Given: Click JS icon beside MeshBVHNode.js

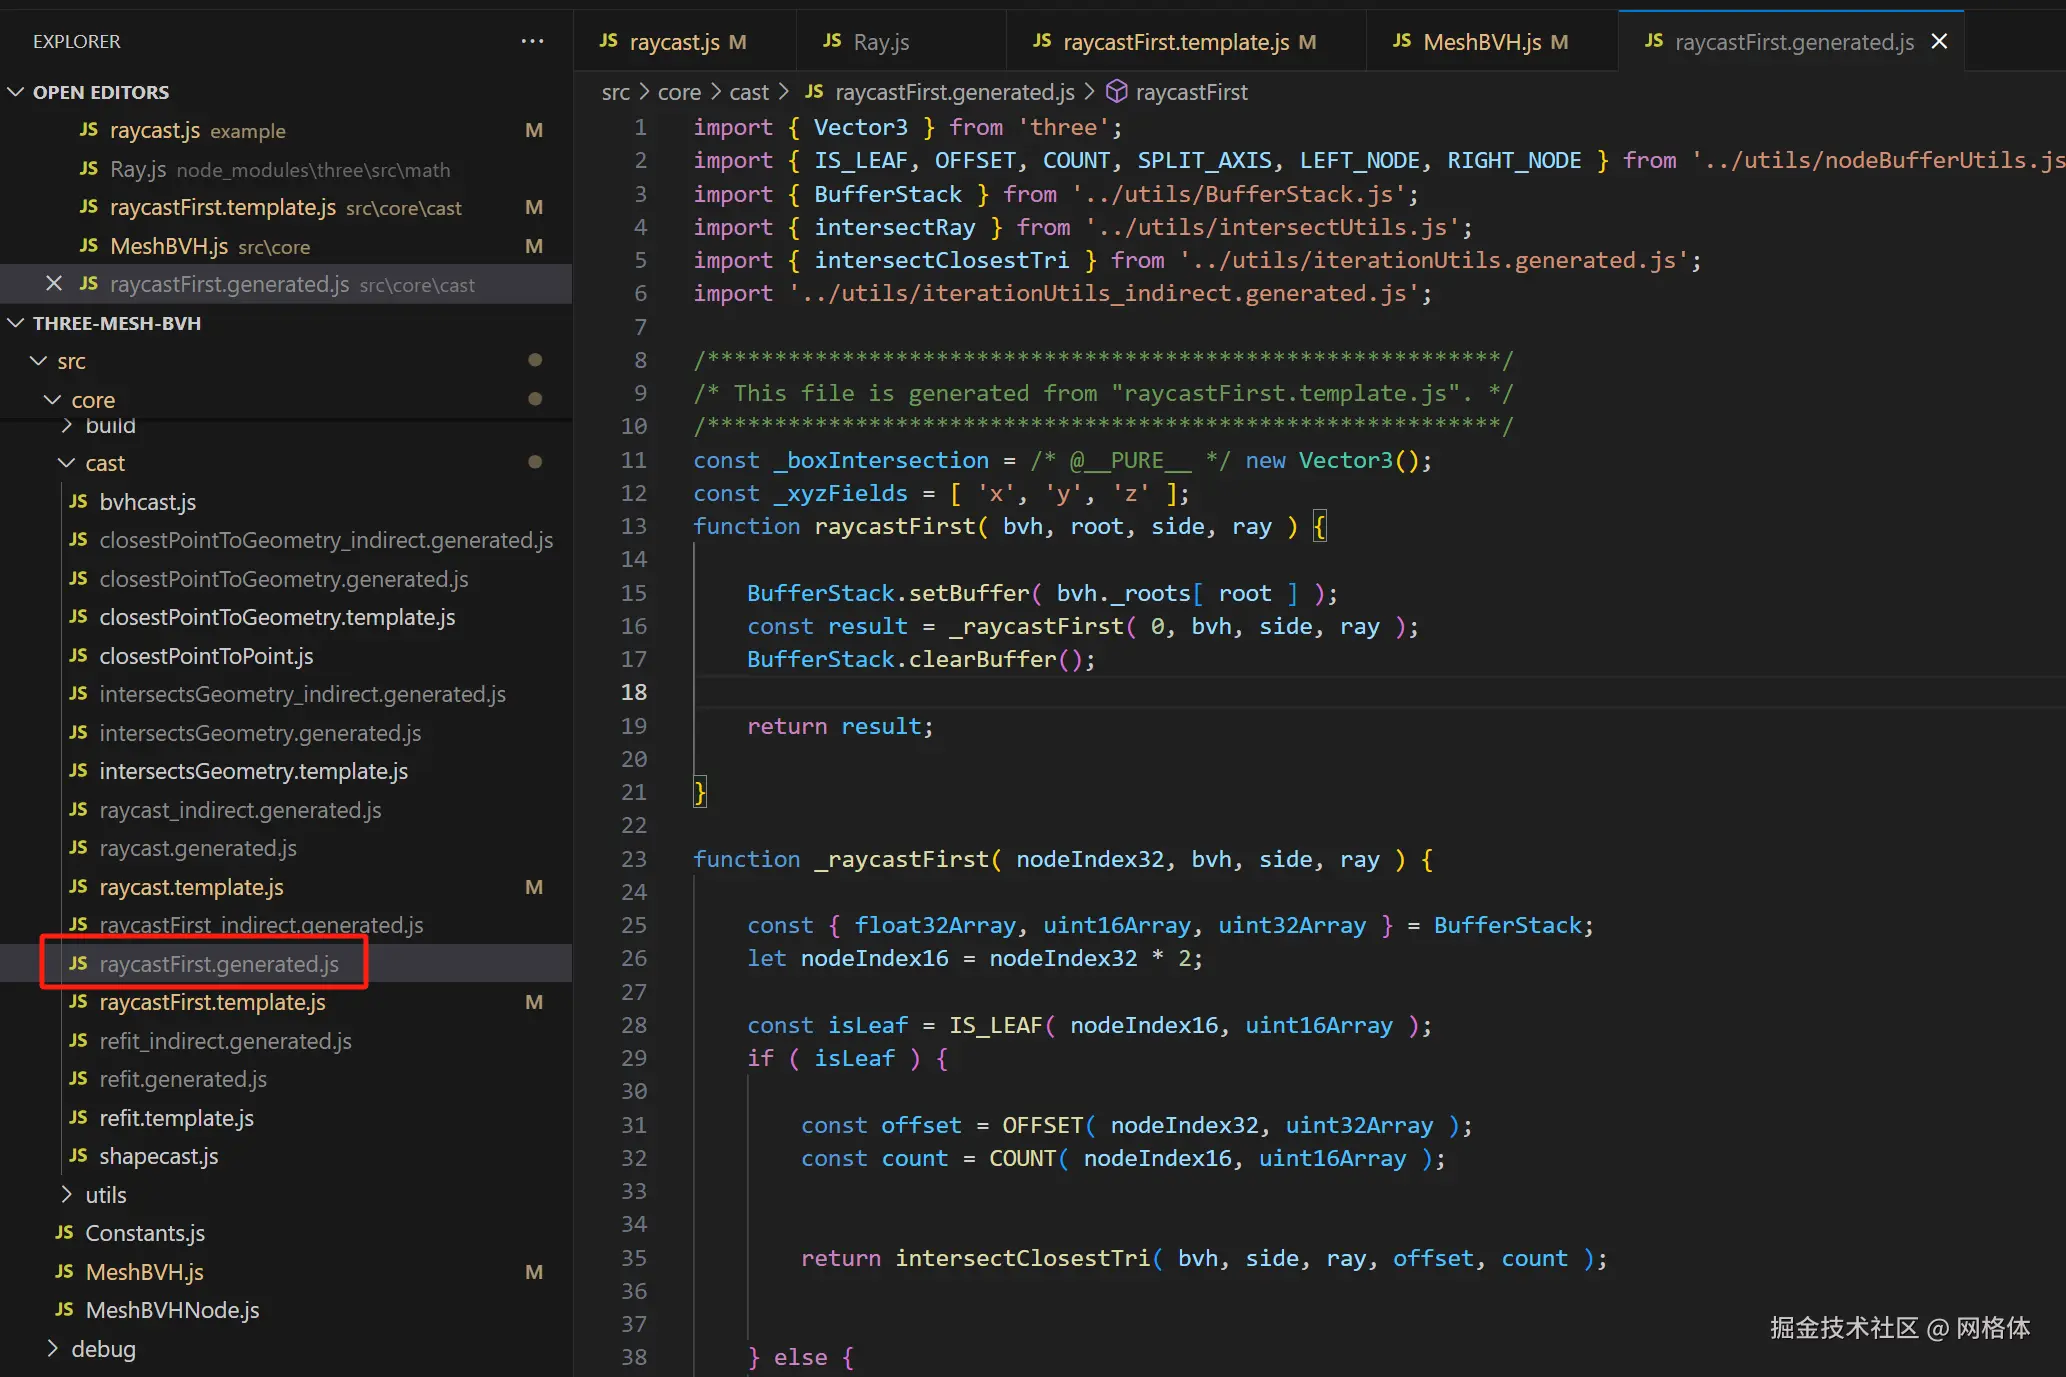Looking at the screenshot, I should (x=64, y=1310).
